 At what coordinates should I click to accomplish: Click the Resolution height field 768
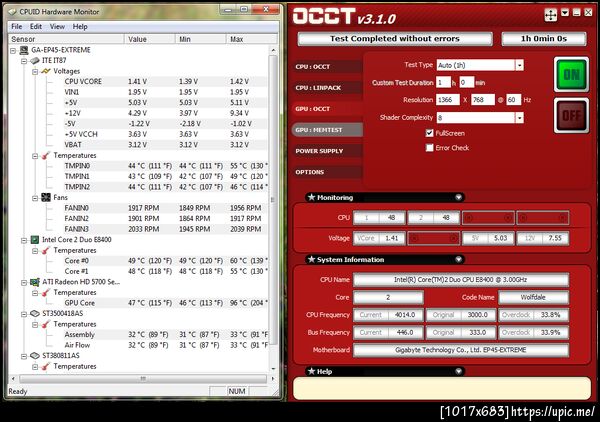coord(483,100)
